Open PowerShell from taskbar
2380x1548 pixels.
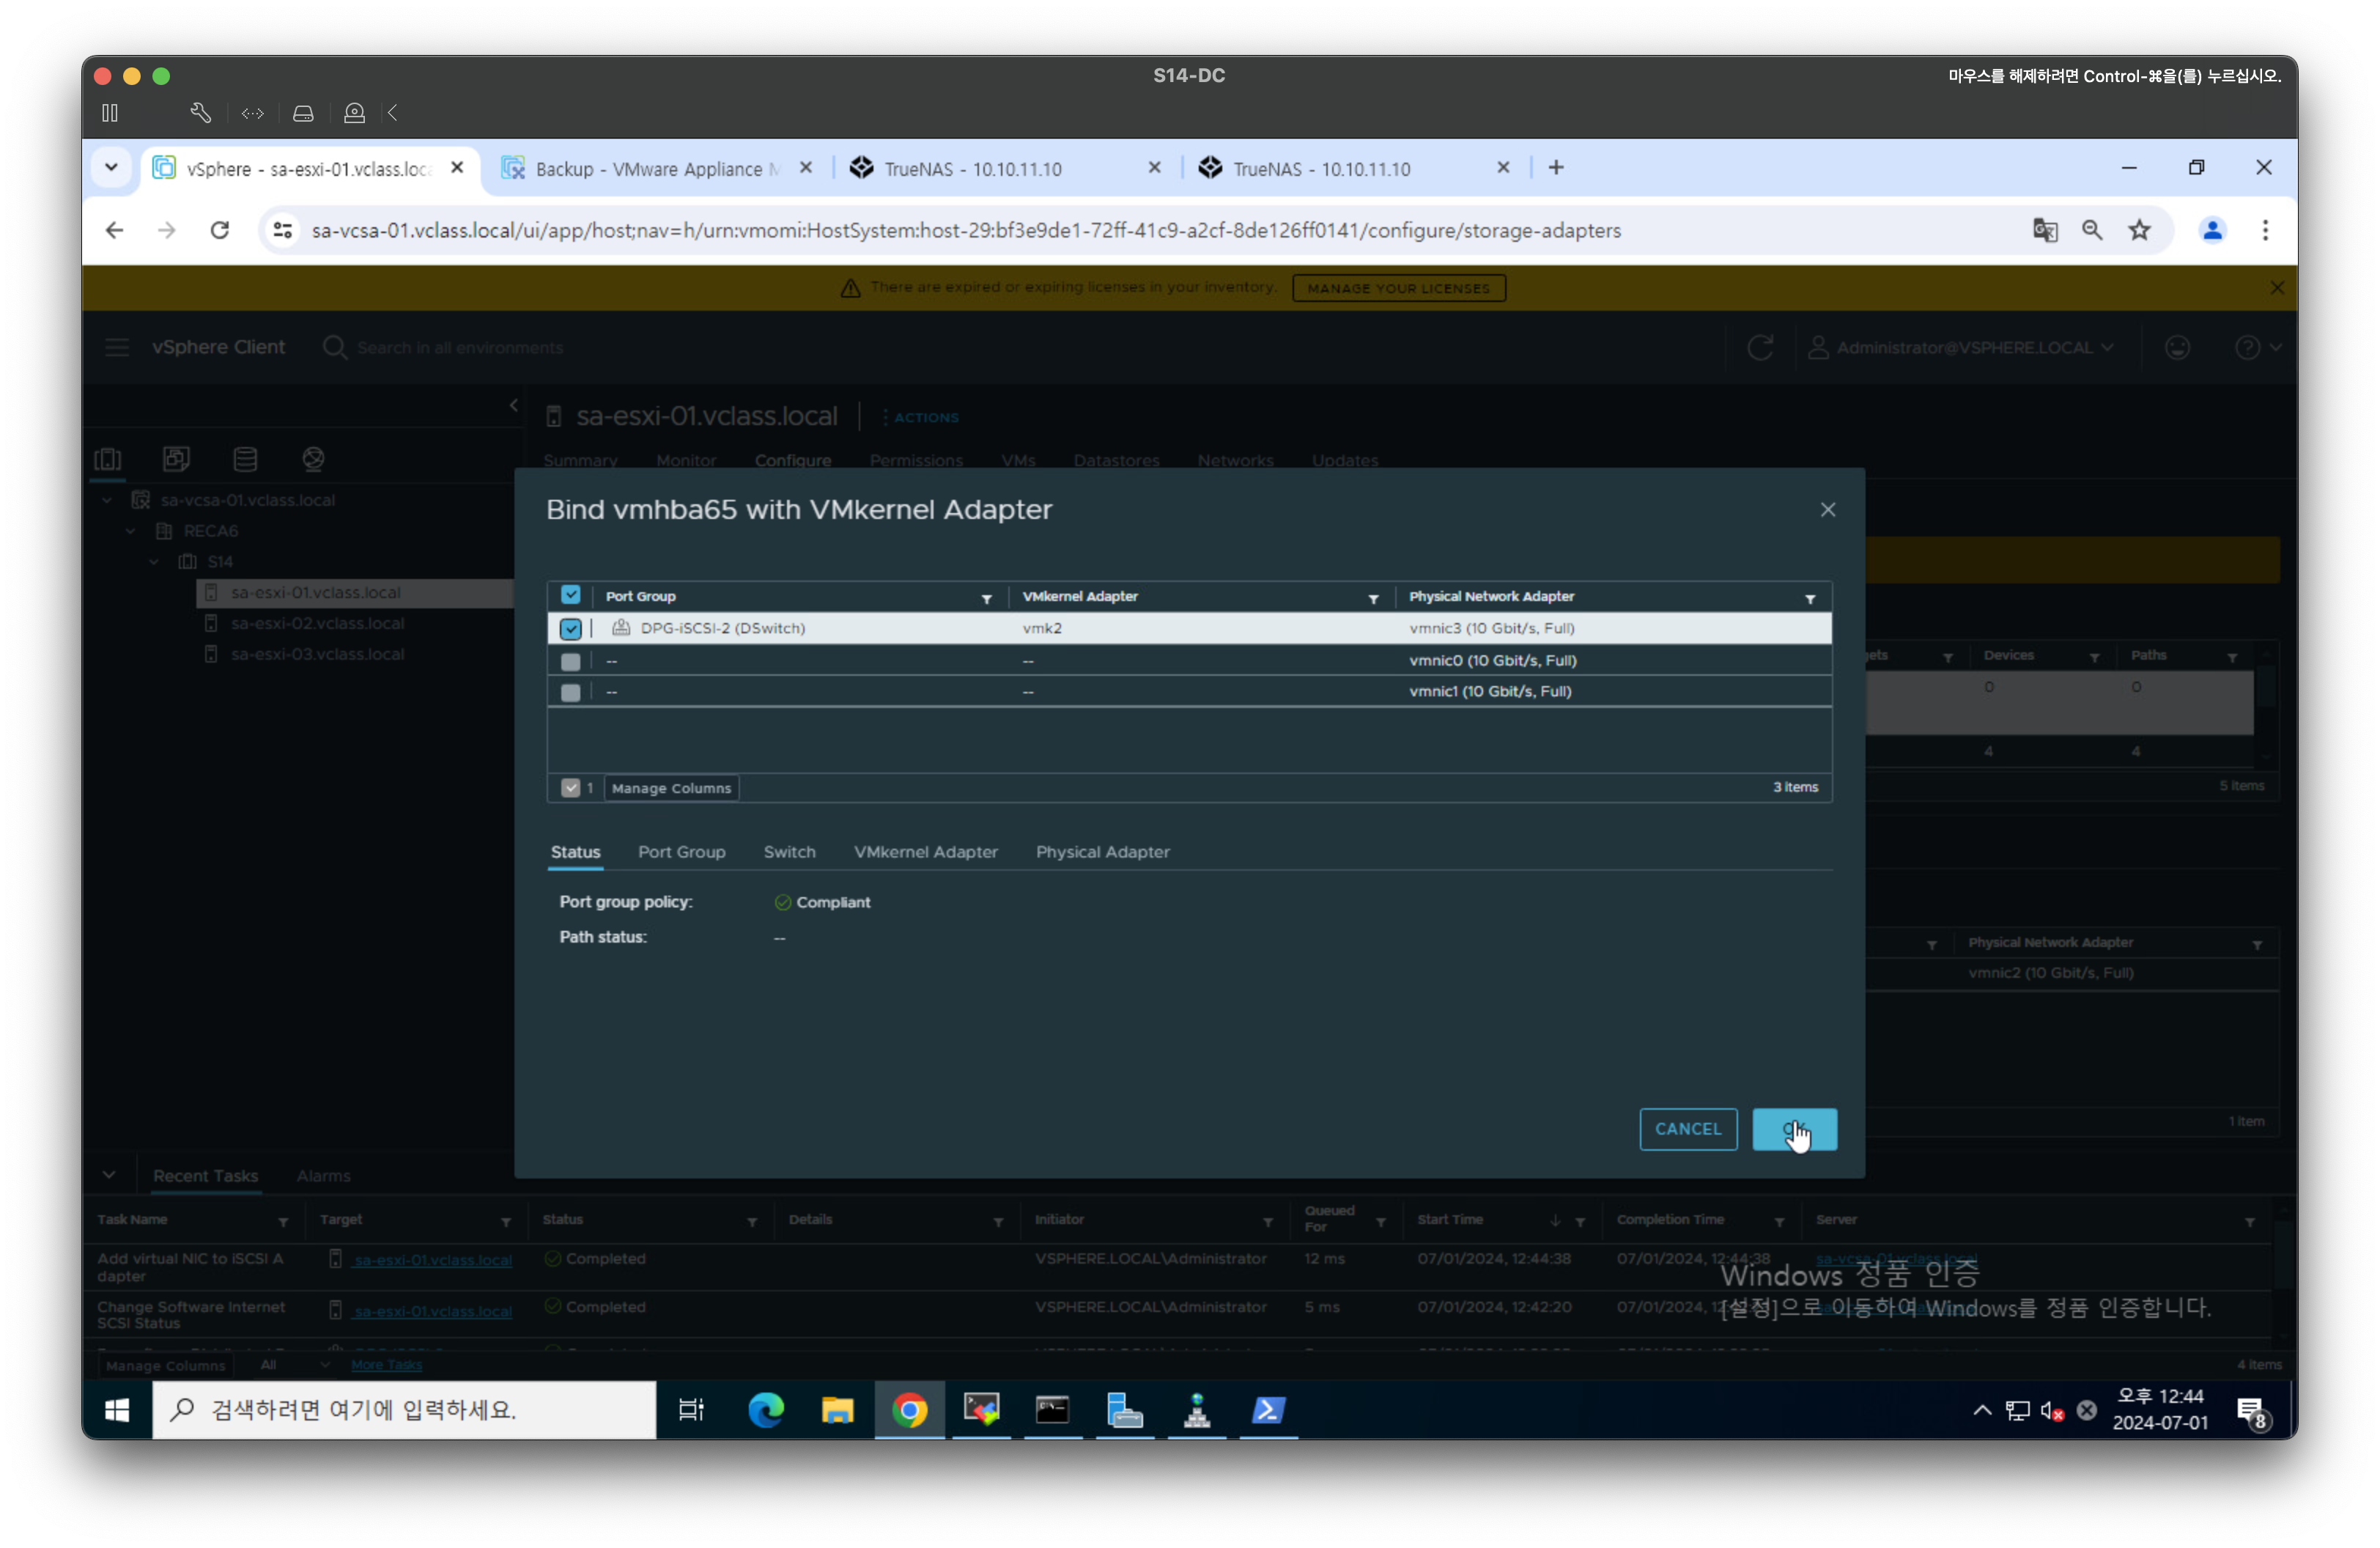pyautogui.click(x=1268, y=1410)
